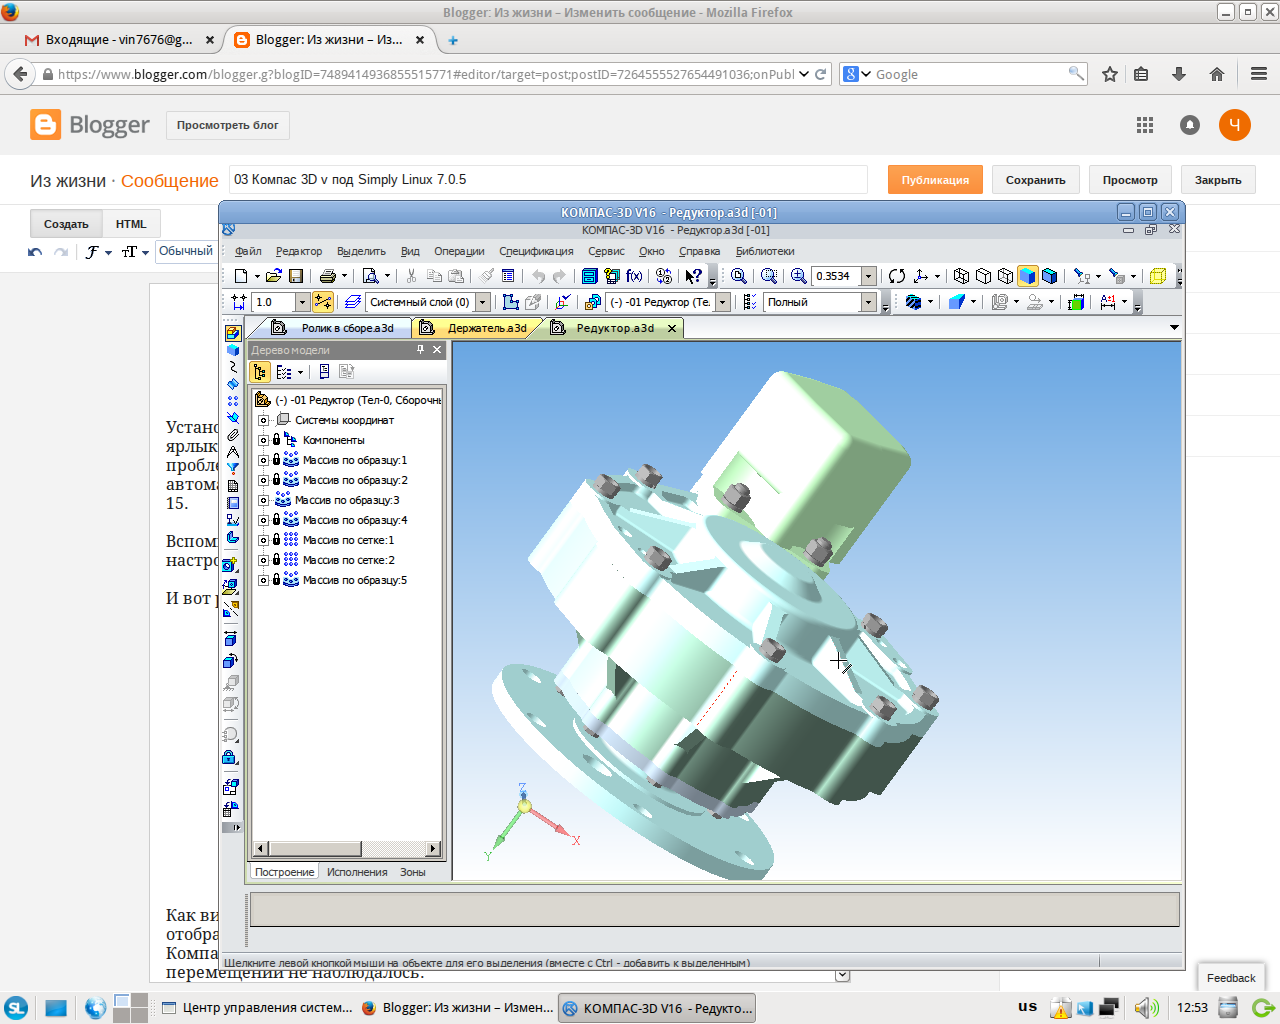Open the Операции menu

point(459,251)
